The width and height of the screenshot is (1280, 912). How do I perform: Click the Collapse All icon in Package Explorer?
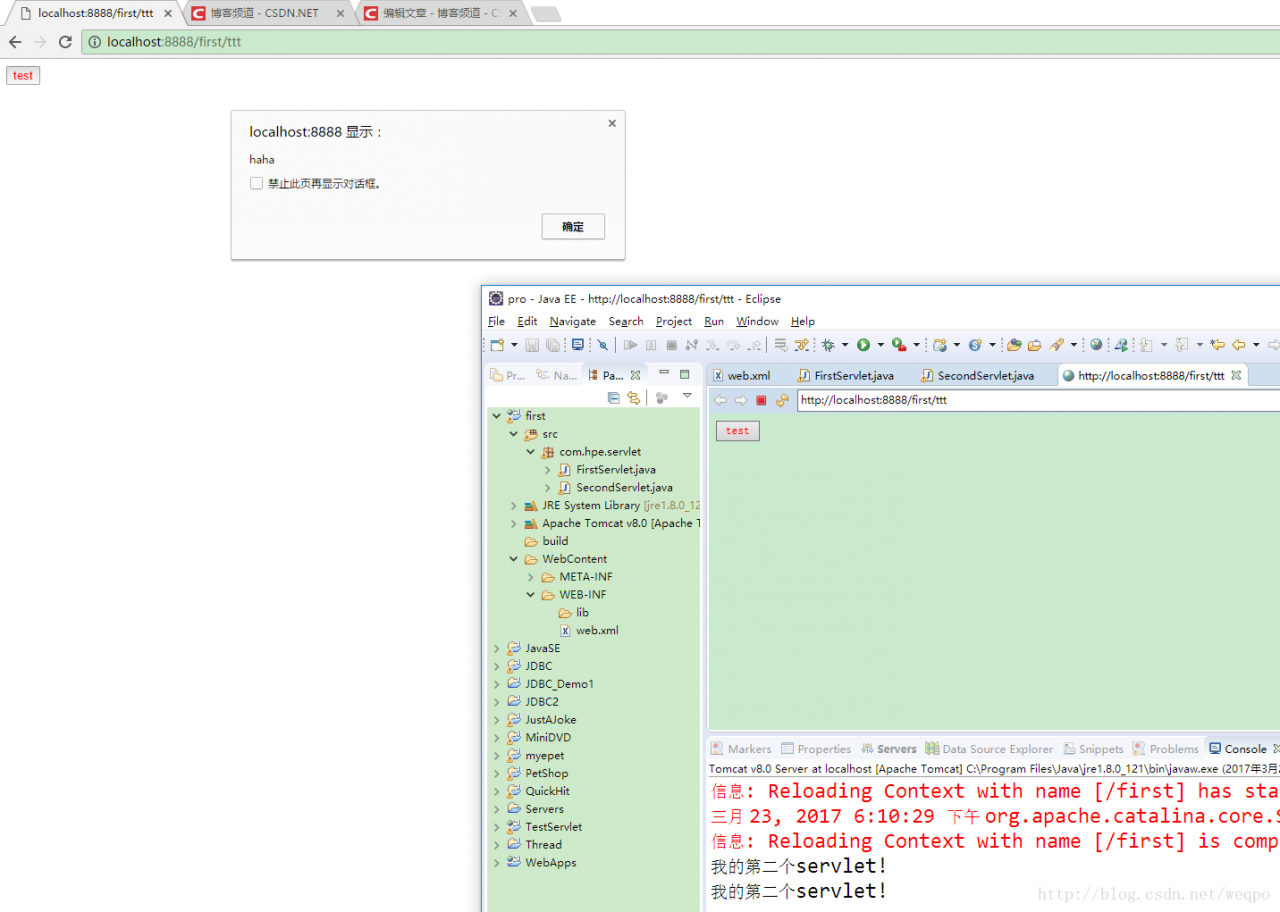click(x=614, y=398)
